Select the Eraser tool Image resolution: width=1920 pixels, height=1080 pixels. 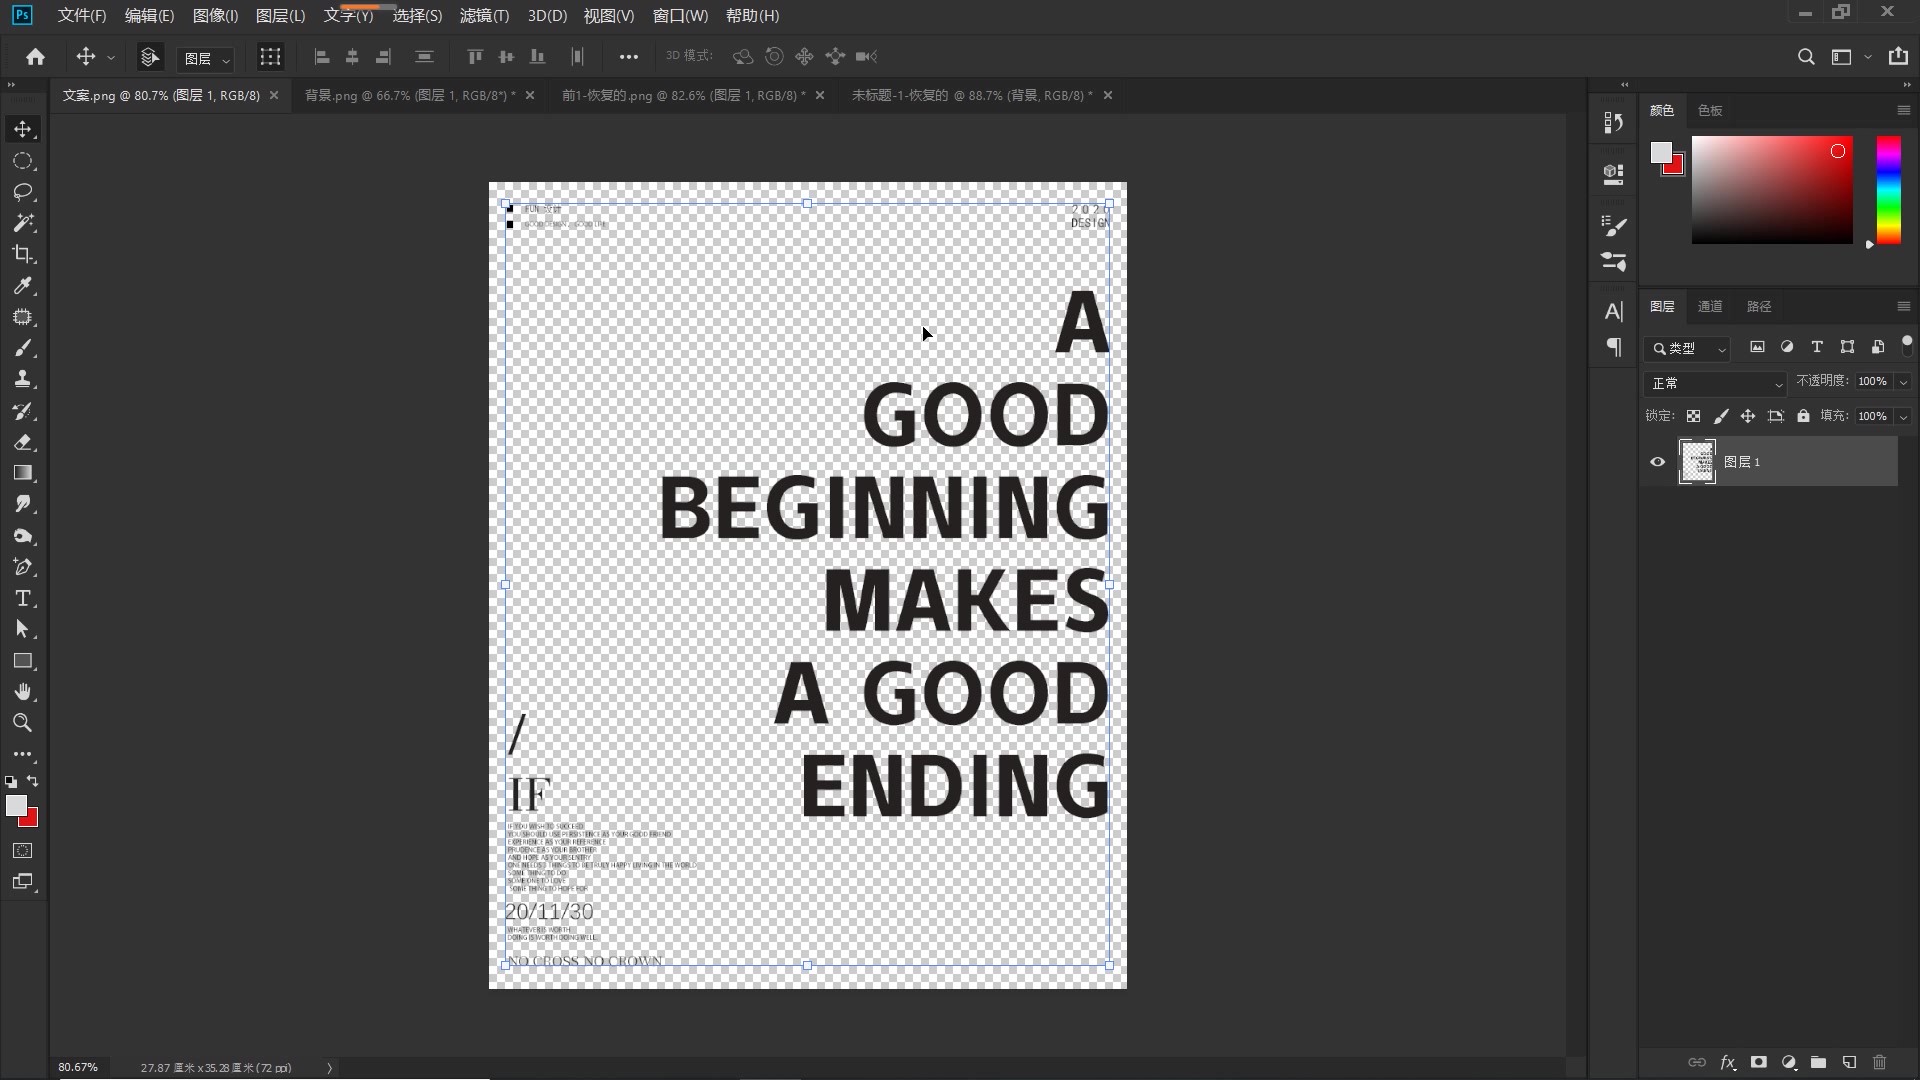click(x=22, y=442)
